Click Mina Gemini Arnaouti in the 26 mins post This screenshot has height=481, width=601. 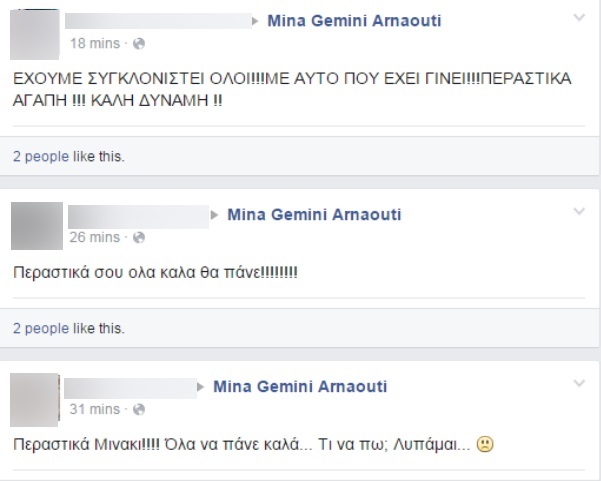pyautogui.click(x=314, y=216)
